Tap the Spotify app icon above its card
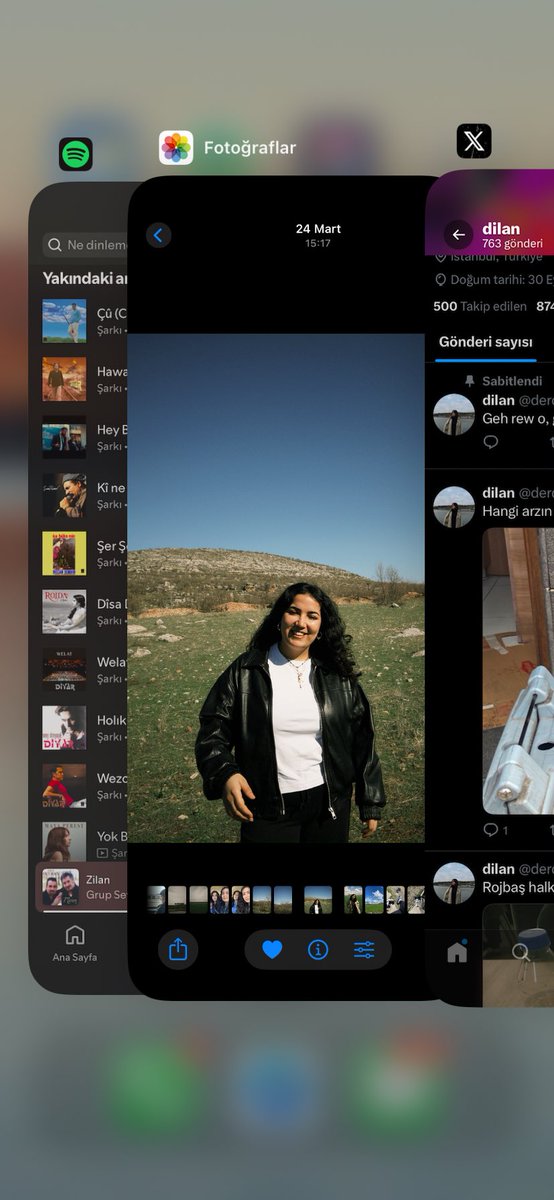The image size is (554, 1200). click(x=76, y=154)
